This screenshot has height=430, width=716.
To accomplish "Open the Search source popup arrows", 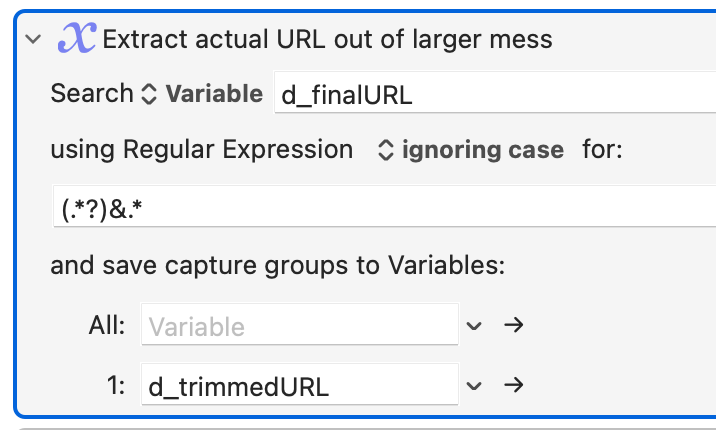I will [x=149, y=94].
